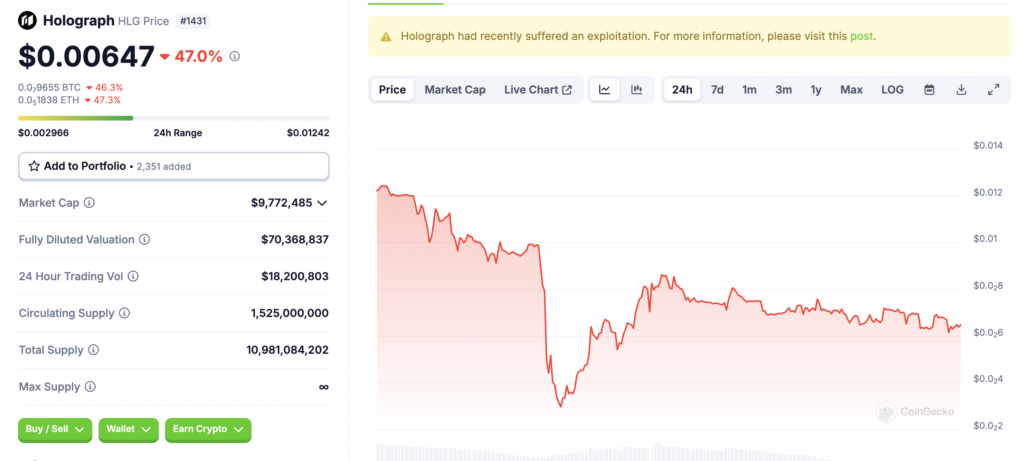The image size is (1024, 461).
Task: Click info icon next to Fully Diluted Valuation
Action: [144, 240]
